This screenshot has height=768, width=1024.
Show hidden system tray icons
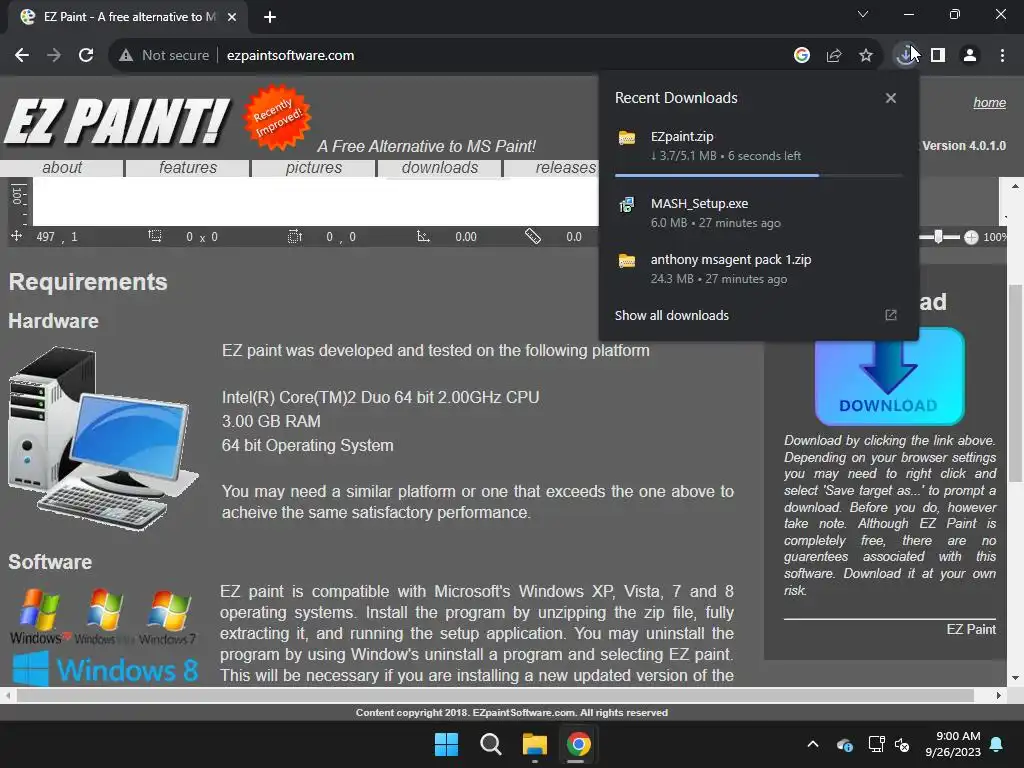click(x=812, y=744)
